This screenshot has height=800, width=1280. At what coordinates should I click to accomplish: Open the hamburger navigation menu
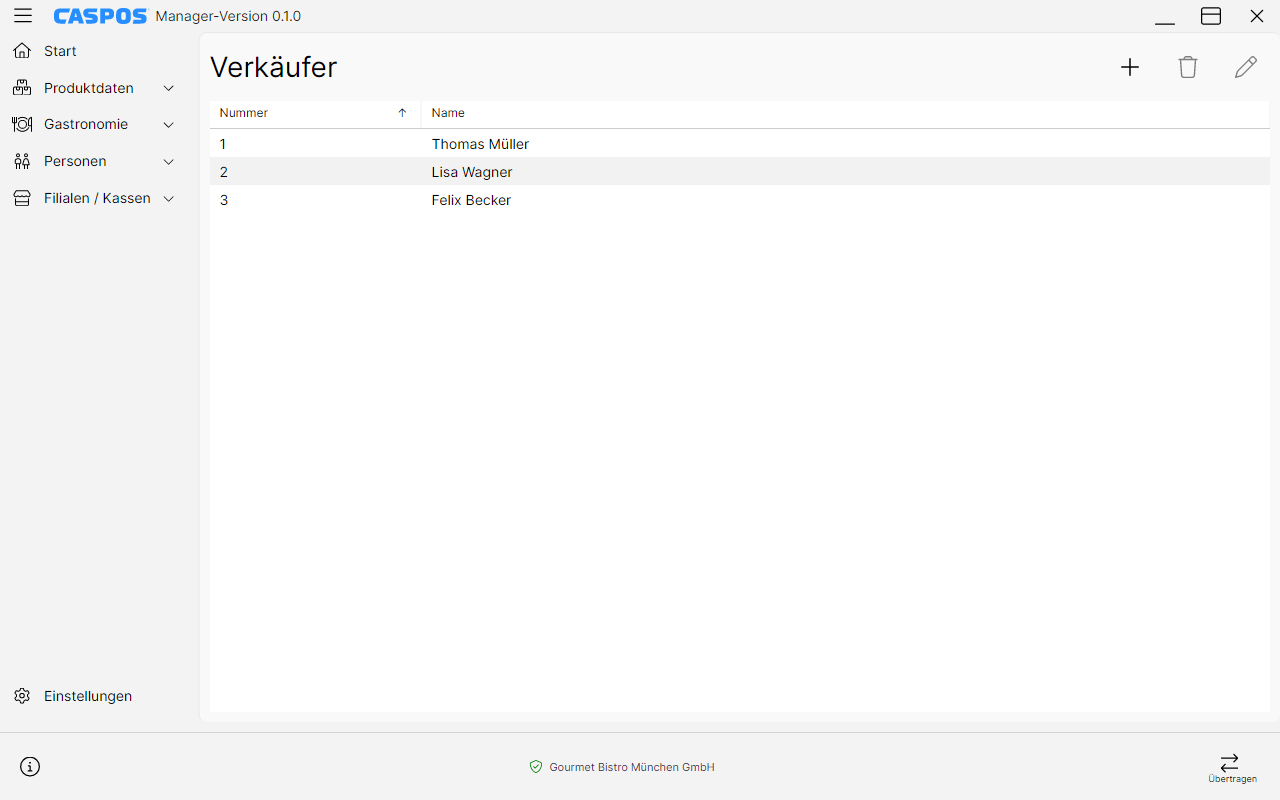click(23, 16)
